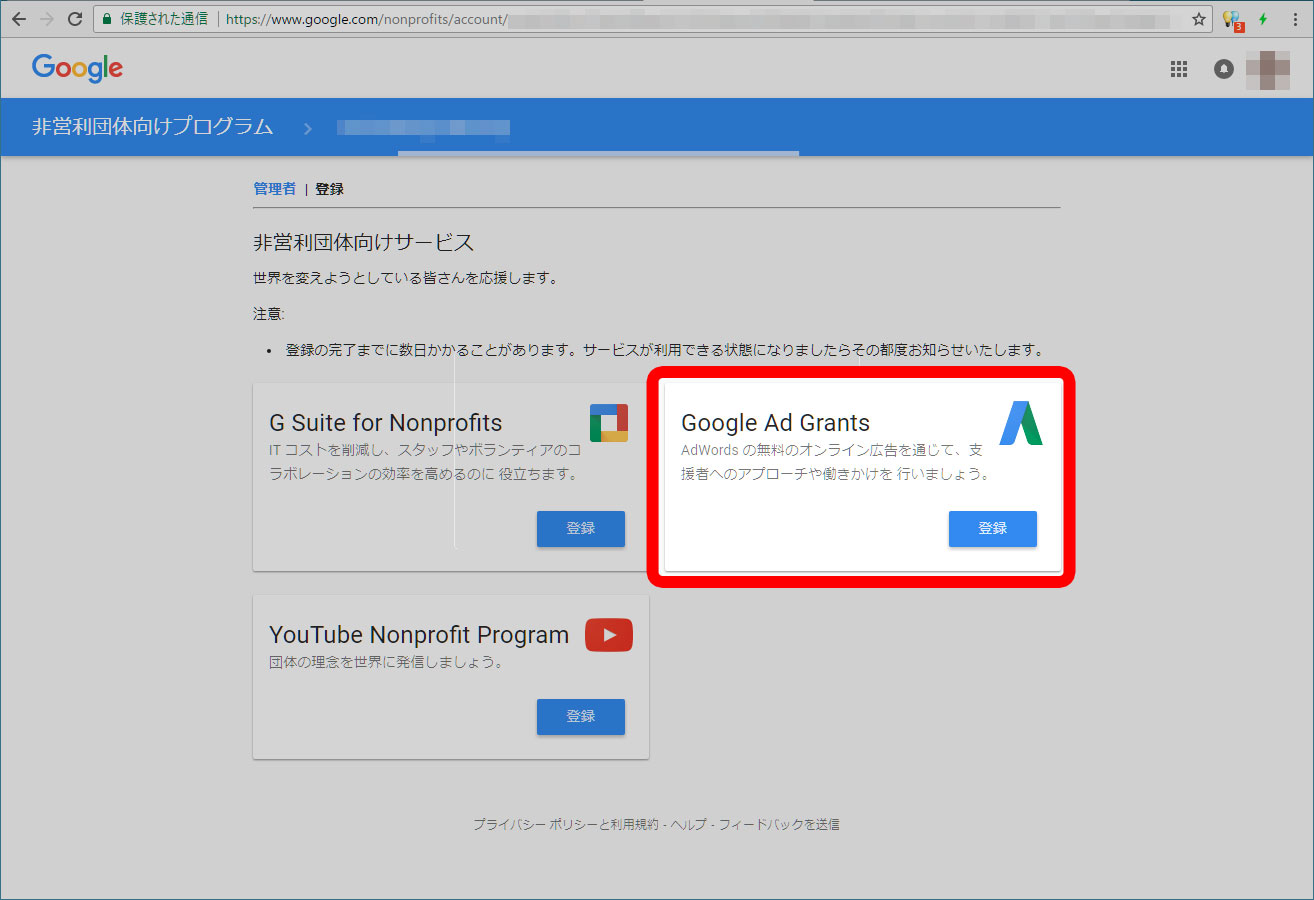This screenshot has width=1314, height=900.
Task: Open the Google apps grid
Action: pos(1179,68)
